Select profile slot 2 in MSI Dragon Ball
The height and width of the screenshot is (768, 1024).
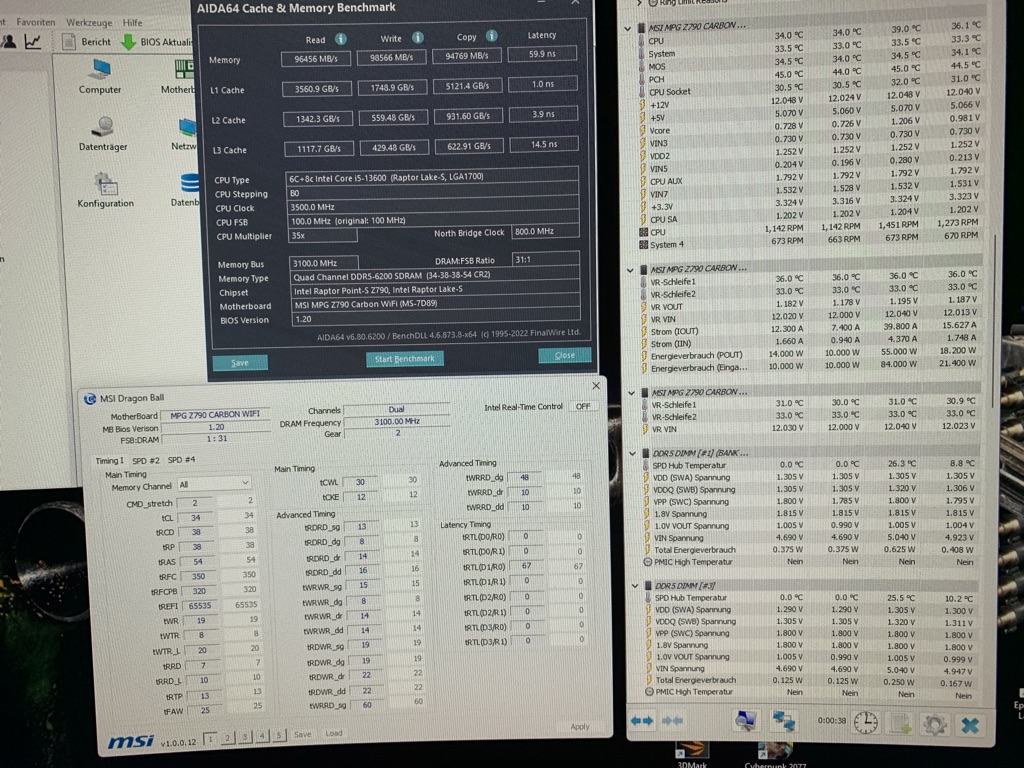(x=227, y=737)
